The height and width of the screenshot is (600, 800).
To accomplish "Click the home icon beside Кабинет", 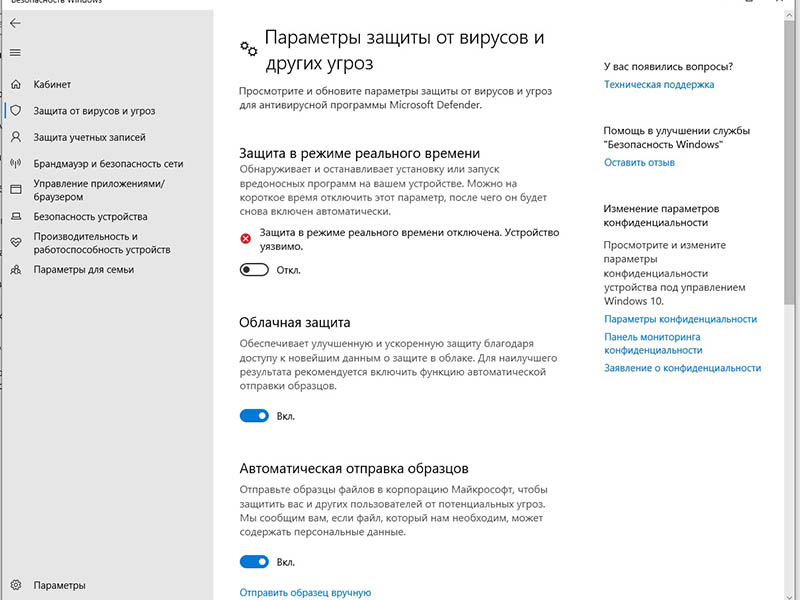I will [x=16, y=84].
